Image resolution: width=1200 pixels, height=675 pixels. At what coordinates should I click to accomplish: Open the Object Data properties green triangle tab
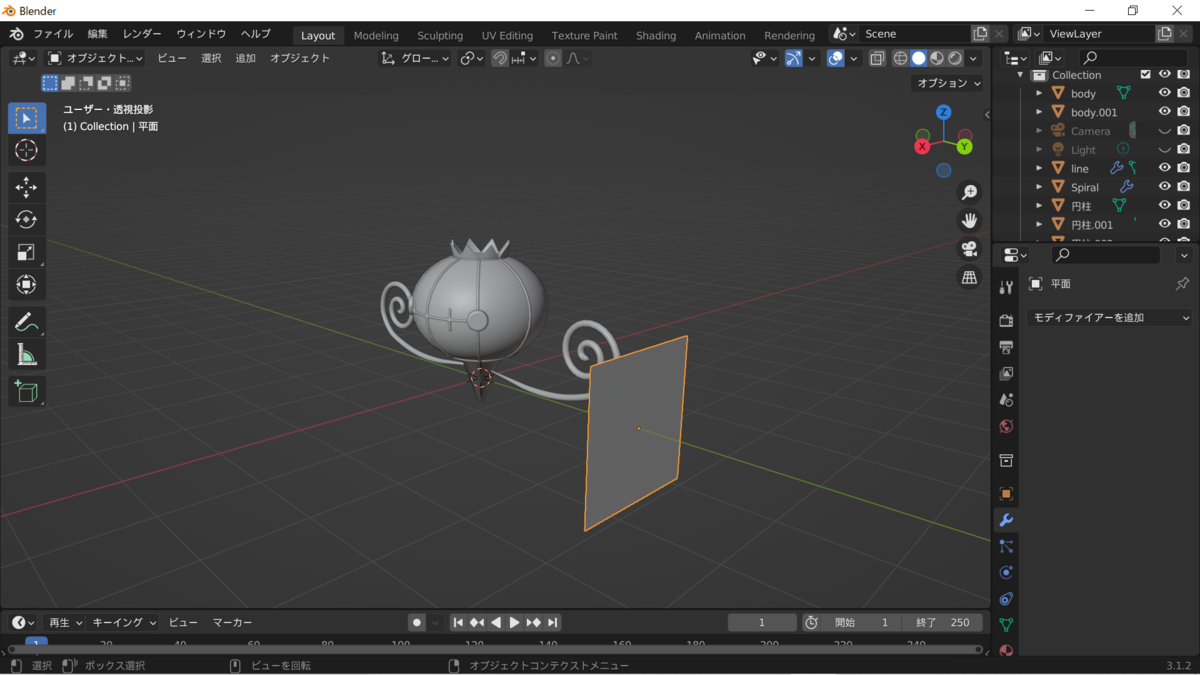1006,625
